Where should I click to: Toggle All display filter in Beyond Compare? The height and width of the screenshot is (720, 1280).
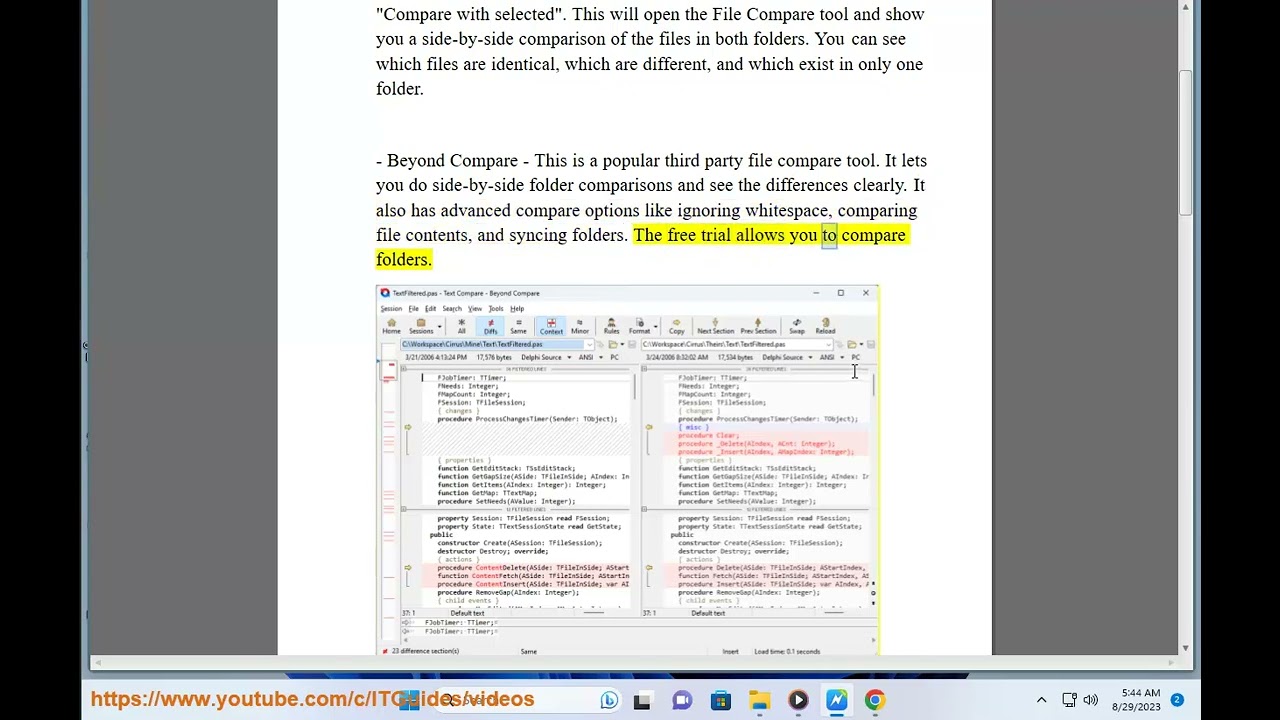pos(462,326)
